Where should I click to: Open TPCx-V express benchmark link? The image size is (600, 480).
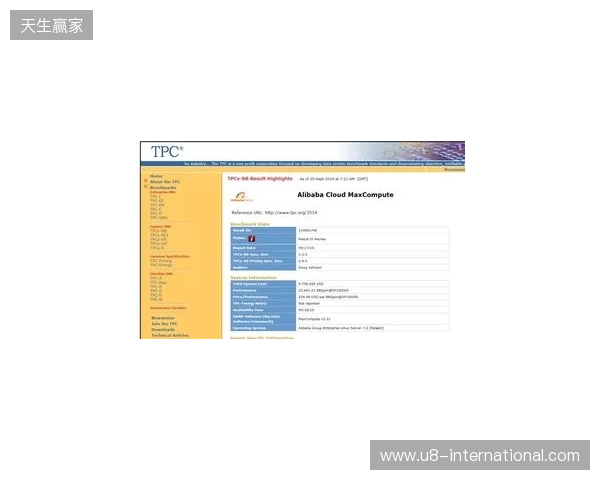(157, 248)
